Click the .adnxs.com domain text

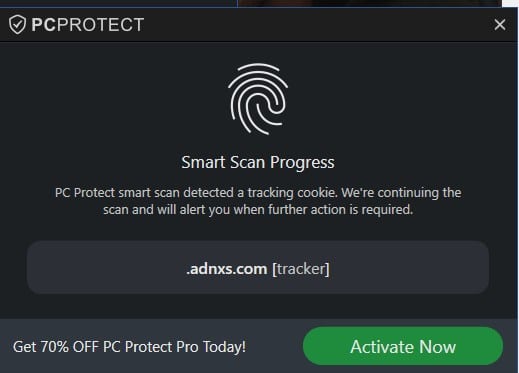coord(227,269)
